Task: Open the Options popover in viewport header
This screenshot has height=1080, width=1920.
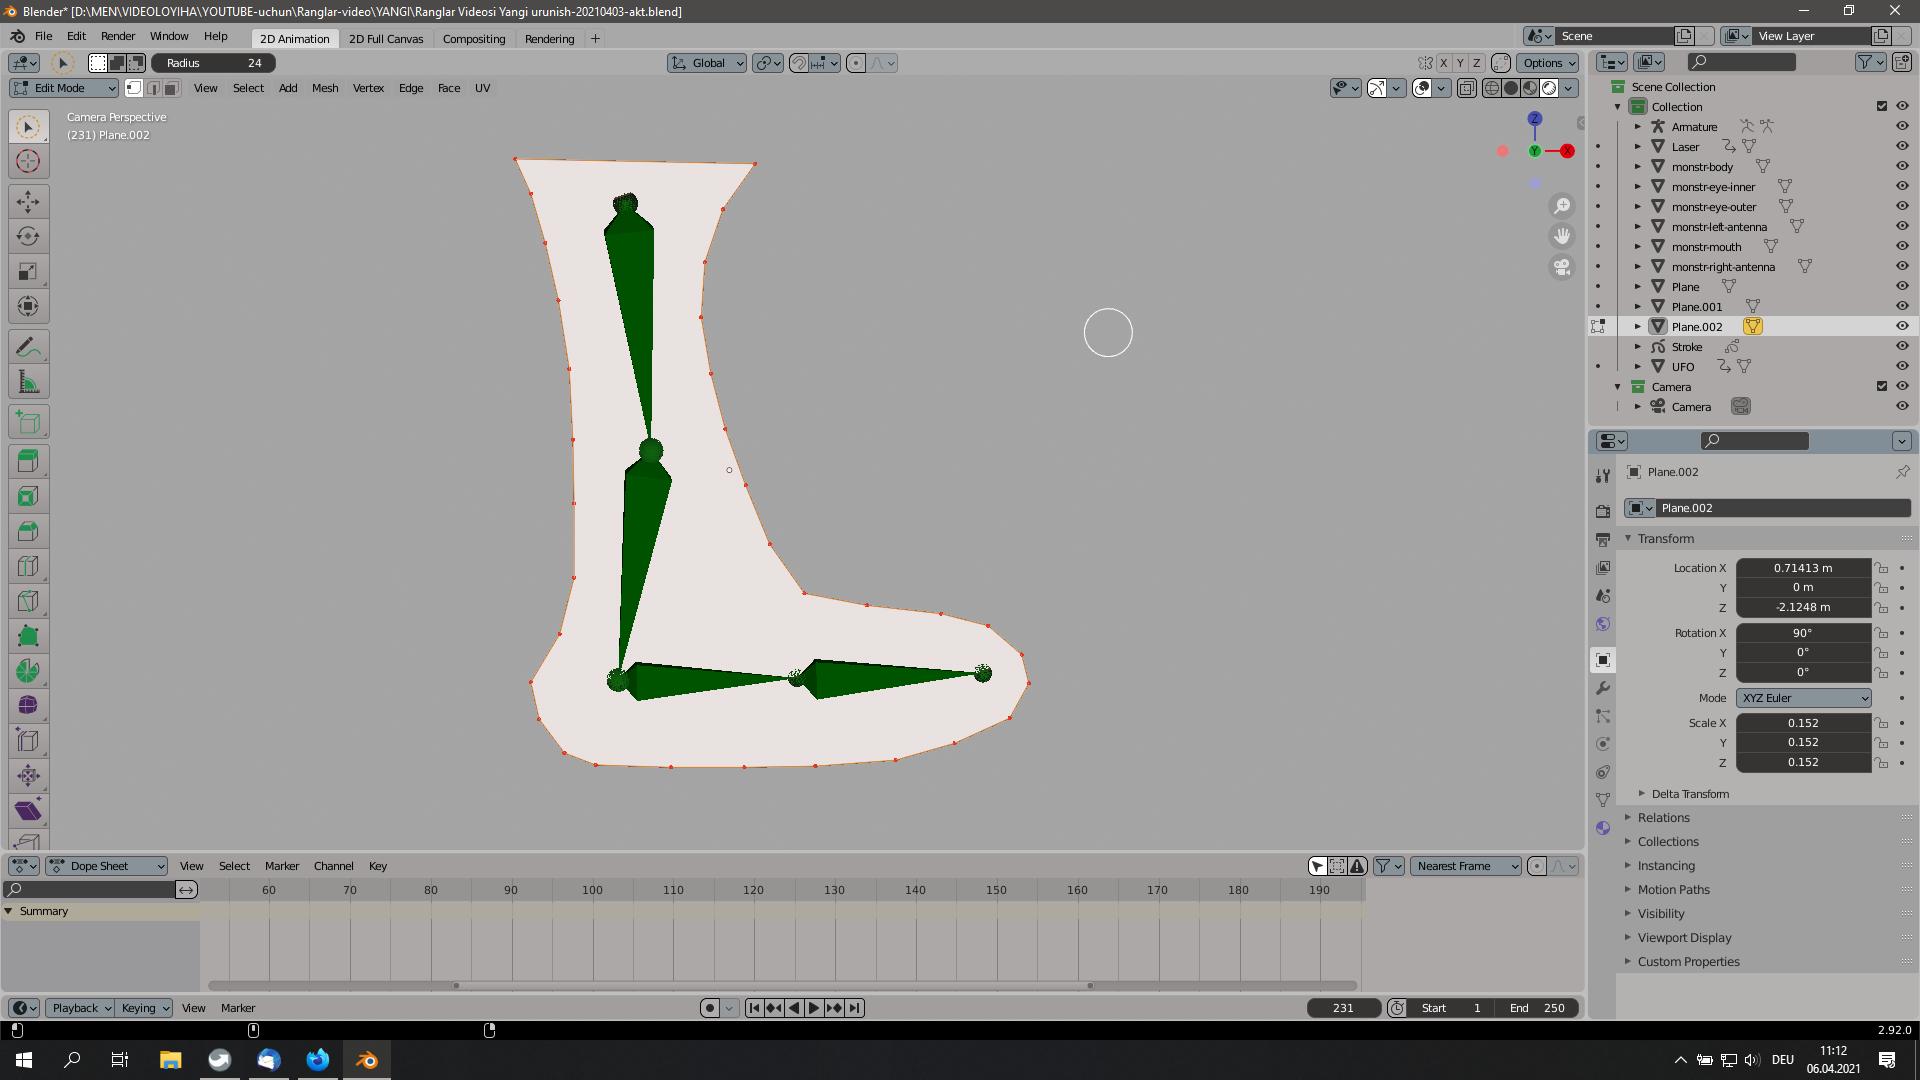Action: pos(1548,63)
